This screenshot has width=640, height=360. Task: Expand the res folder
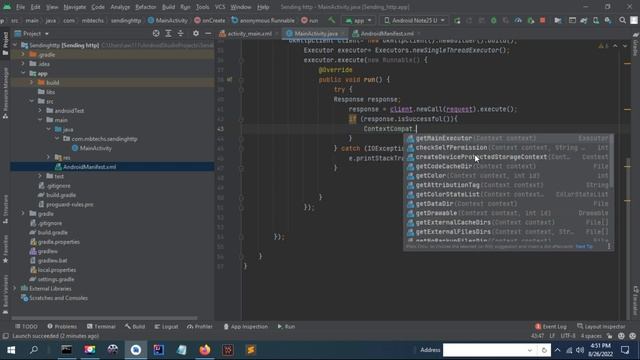[x=48, y=157]
